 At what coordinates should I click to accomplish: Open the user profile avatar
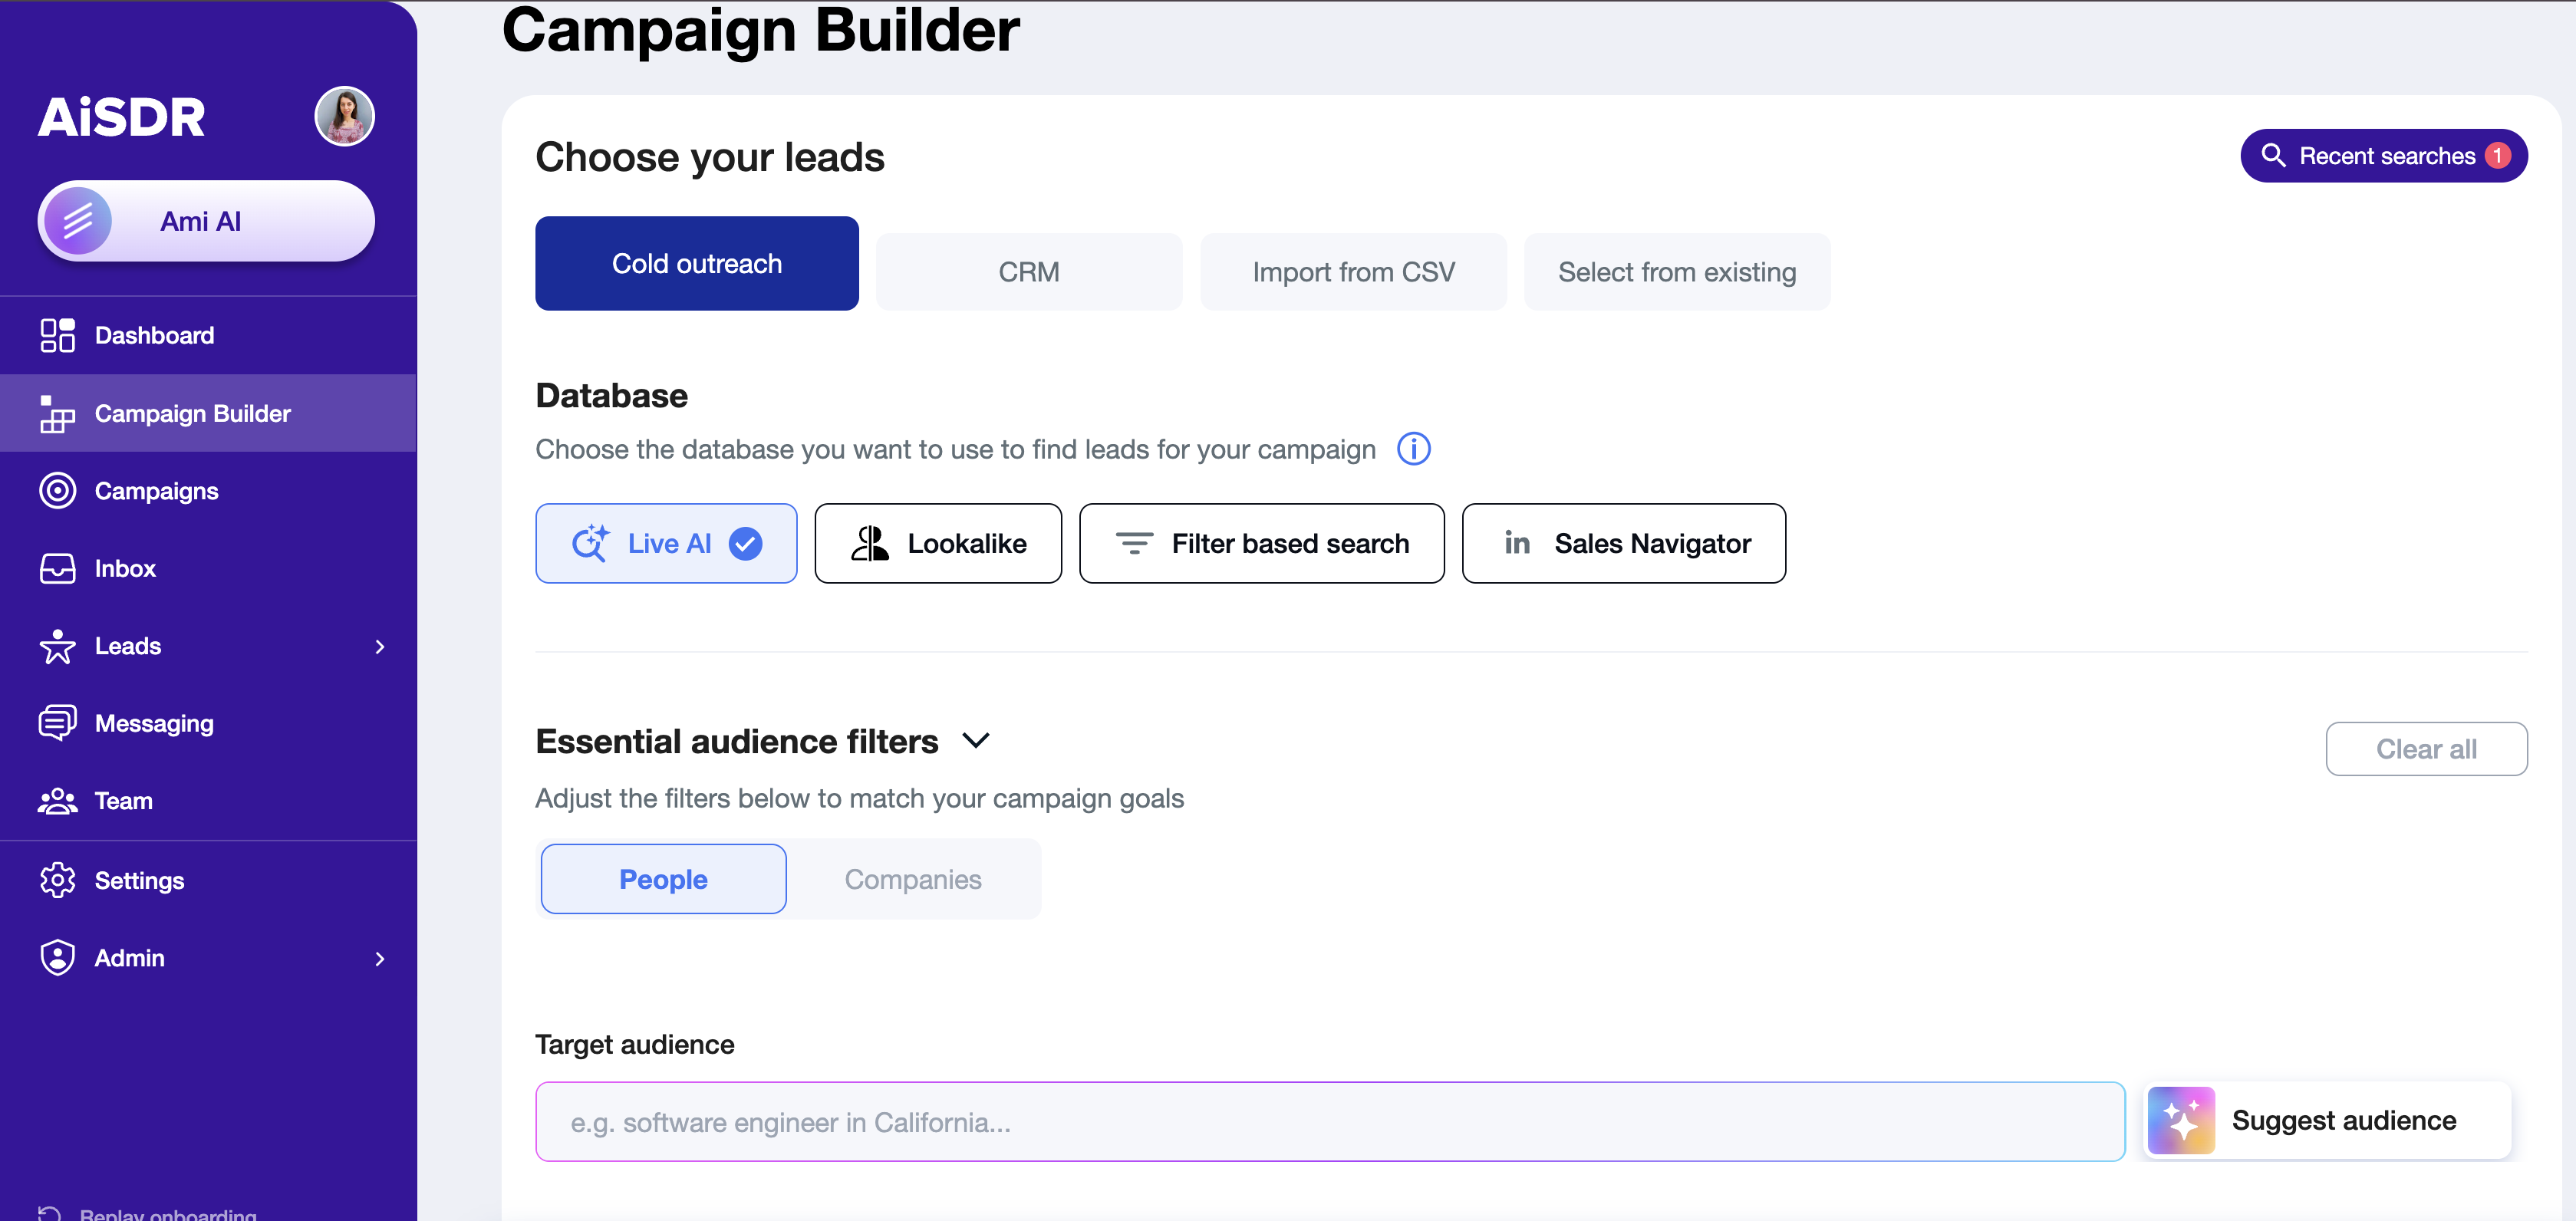(x=345, y=116)
